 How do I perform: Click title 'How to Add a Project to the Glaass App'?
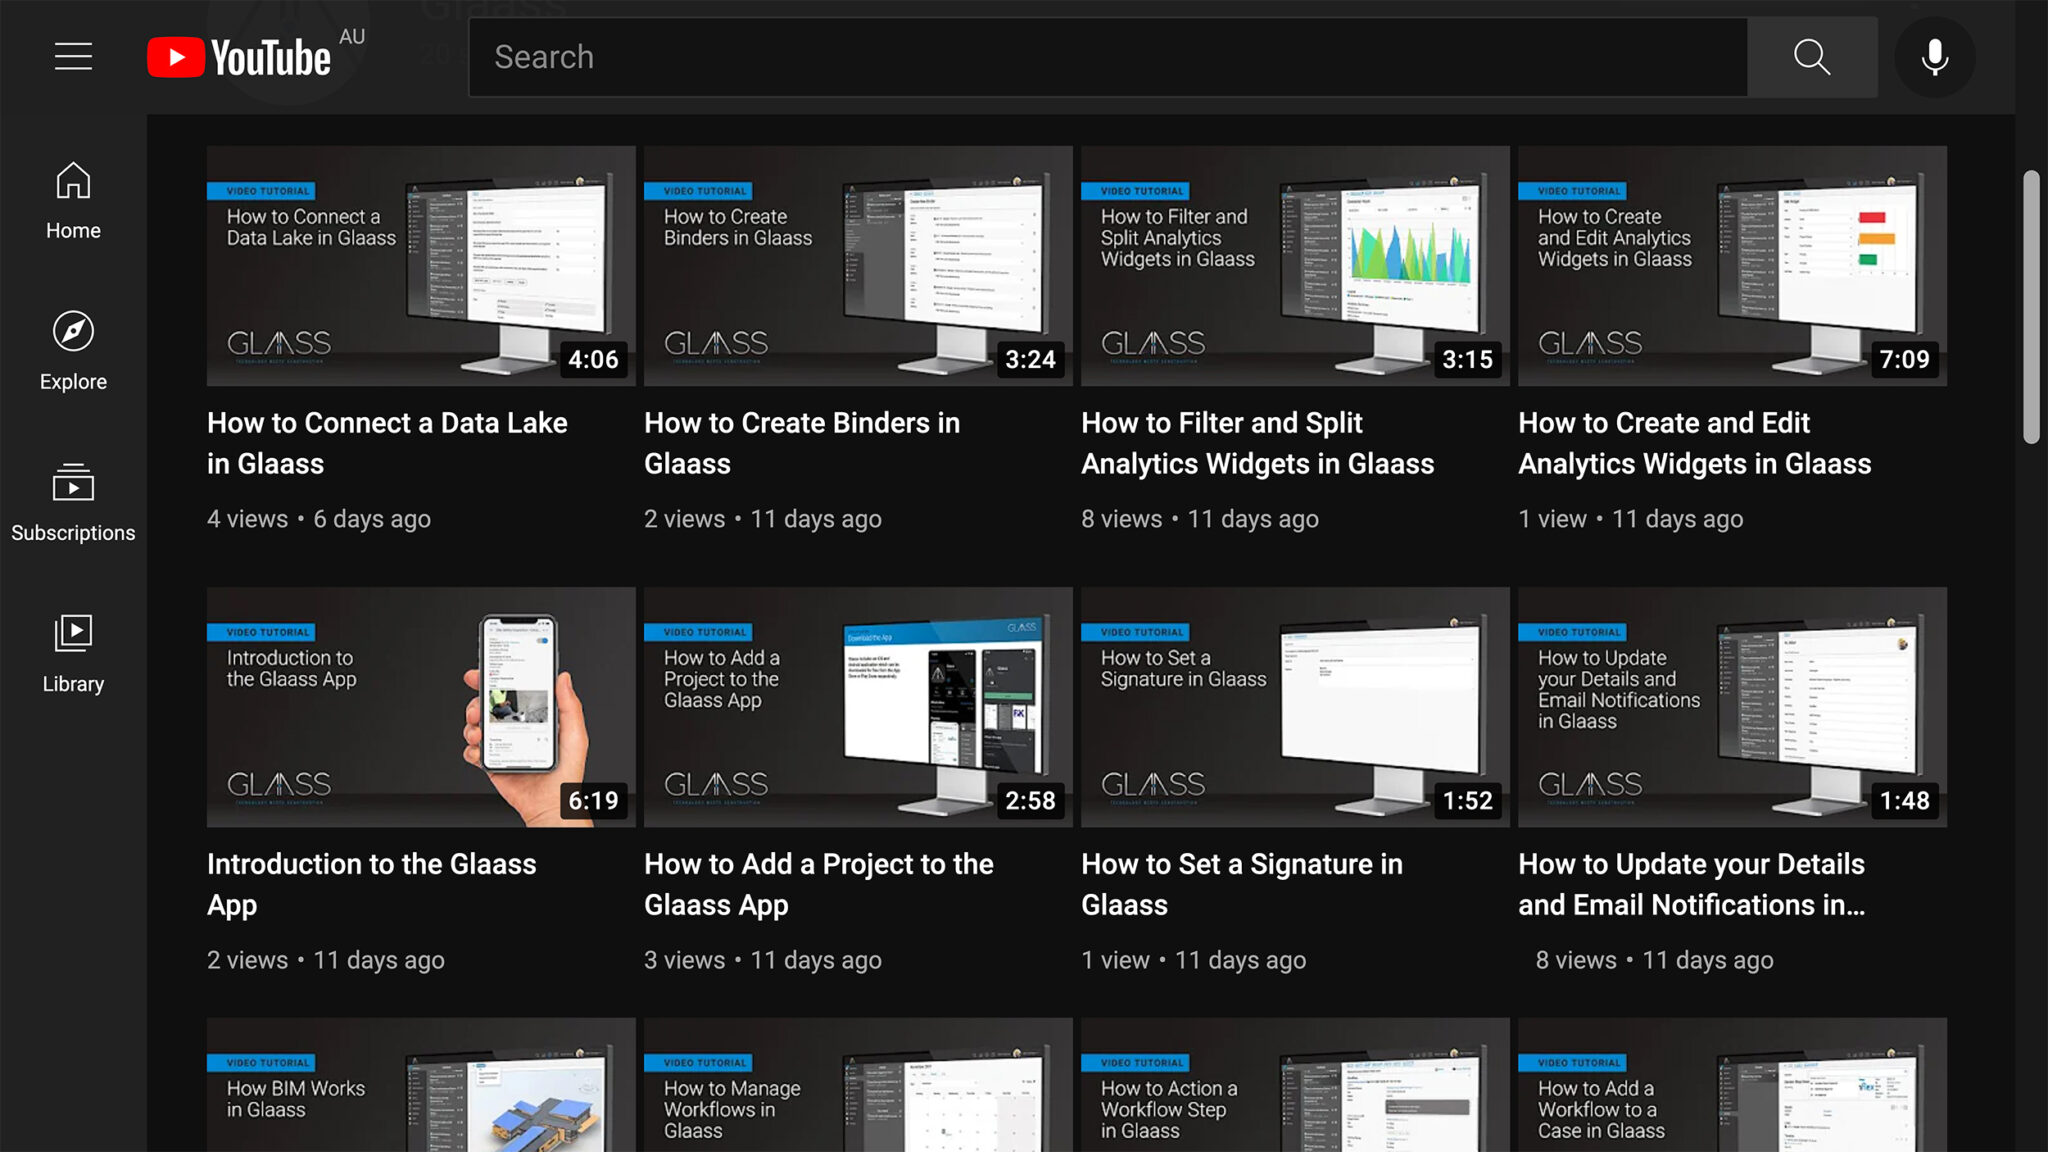(819, 884)
